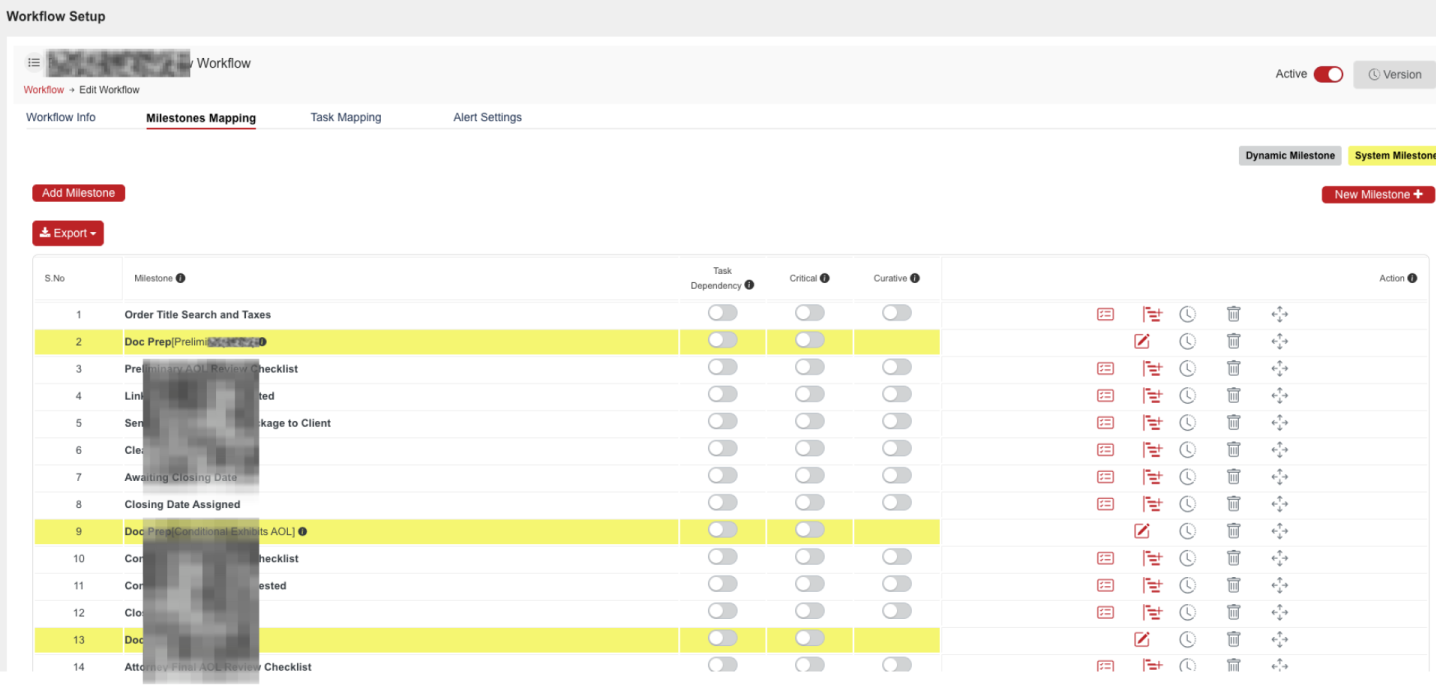
Task: Click the info icon beside Milestone header
Action: point(181,279)
